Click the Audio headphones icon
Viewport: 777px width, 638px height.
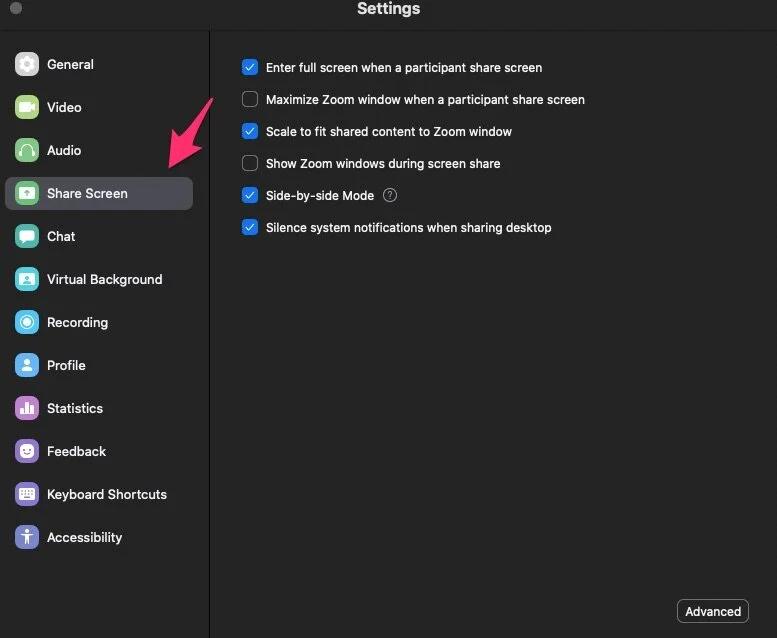point(27,150)
